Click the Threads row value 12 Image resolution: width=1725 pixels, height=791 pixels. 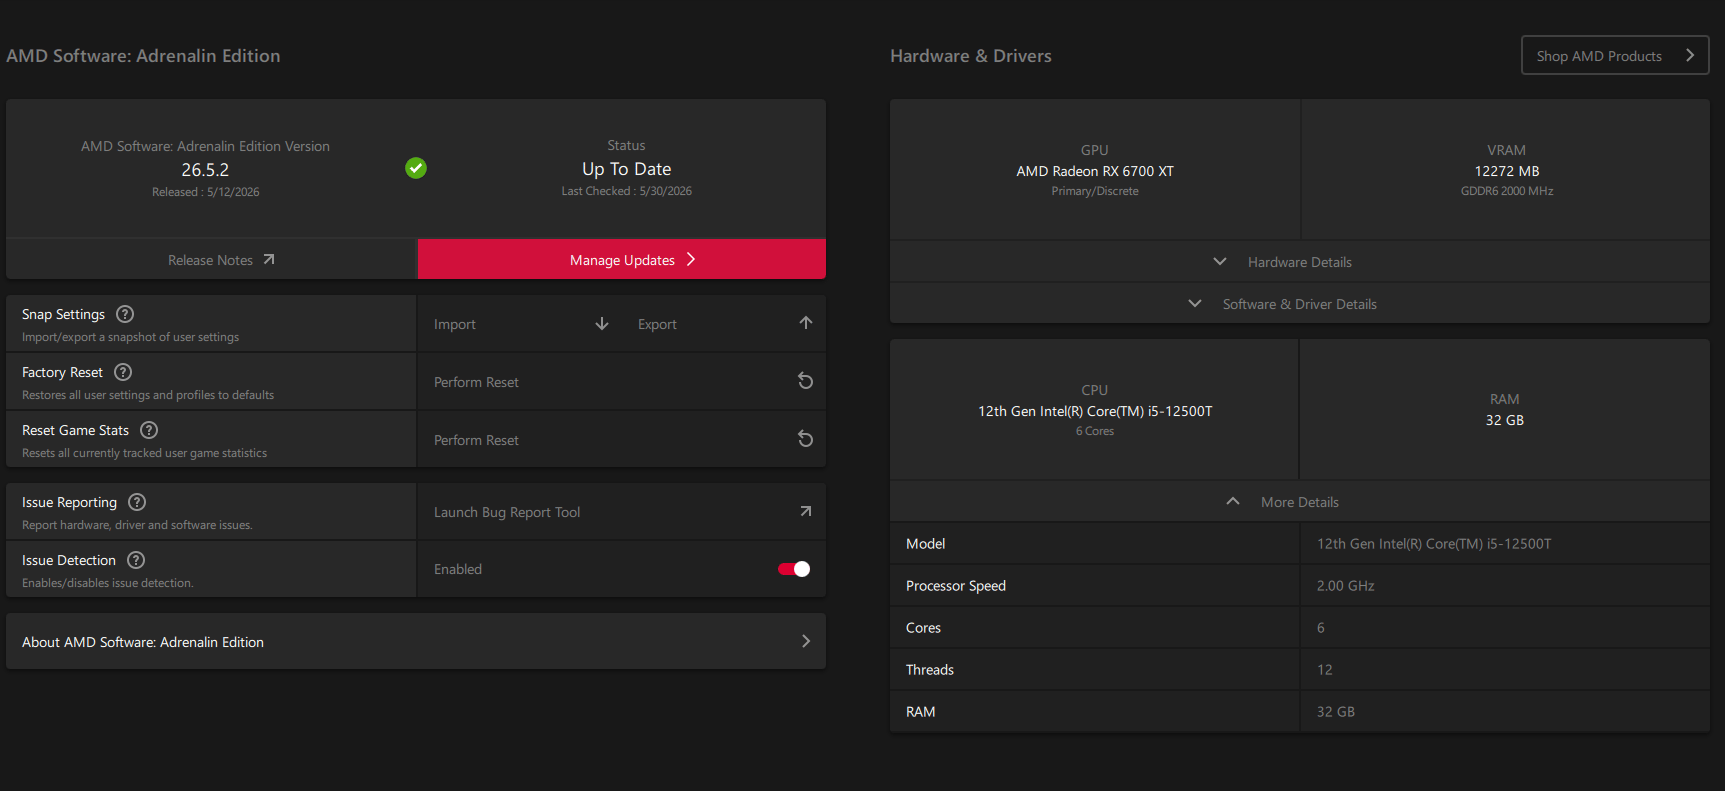click(1324, 670)
